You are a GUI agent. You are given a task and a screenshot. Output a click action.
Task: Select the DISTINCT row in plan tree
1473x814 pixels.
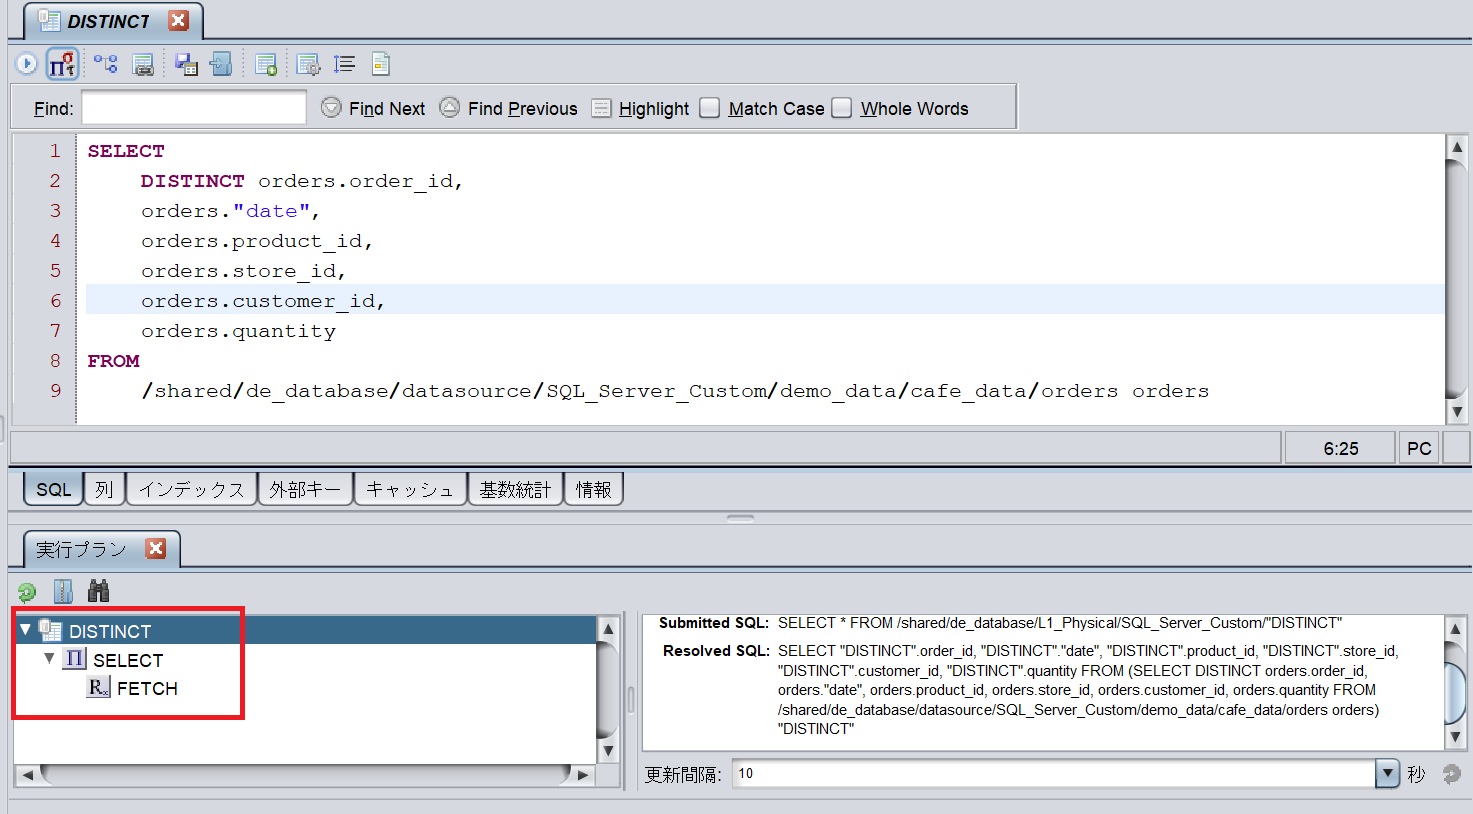point(307,630)
